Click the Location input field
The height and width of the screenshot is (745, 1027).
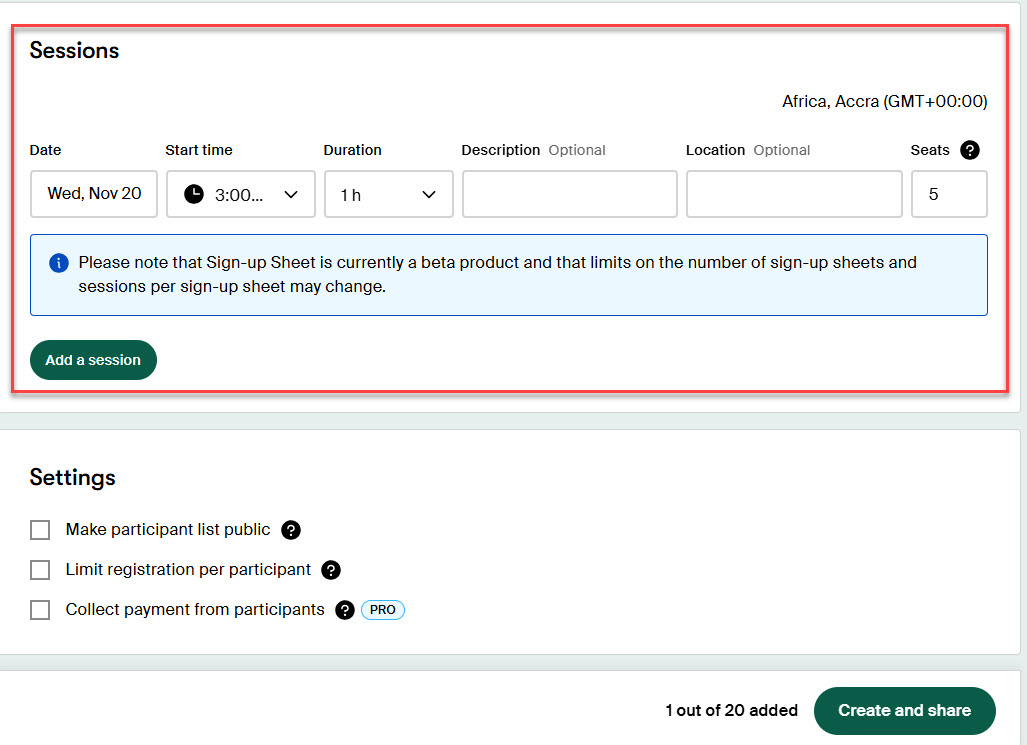pos(793,194)
